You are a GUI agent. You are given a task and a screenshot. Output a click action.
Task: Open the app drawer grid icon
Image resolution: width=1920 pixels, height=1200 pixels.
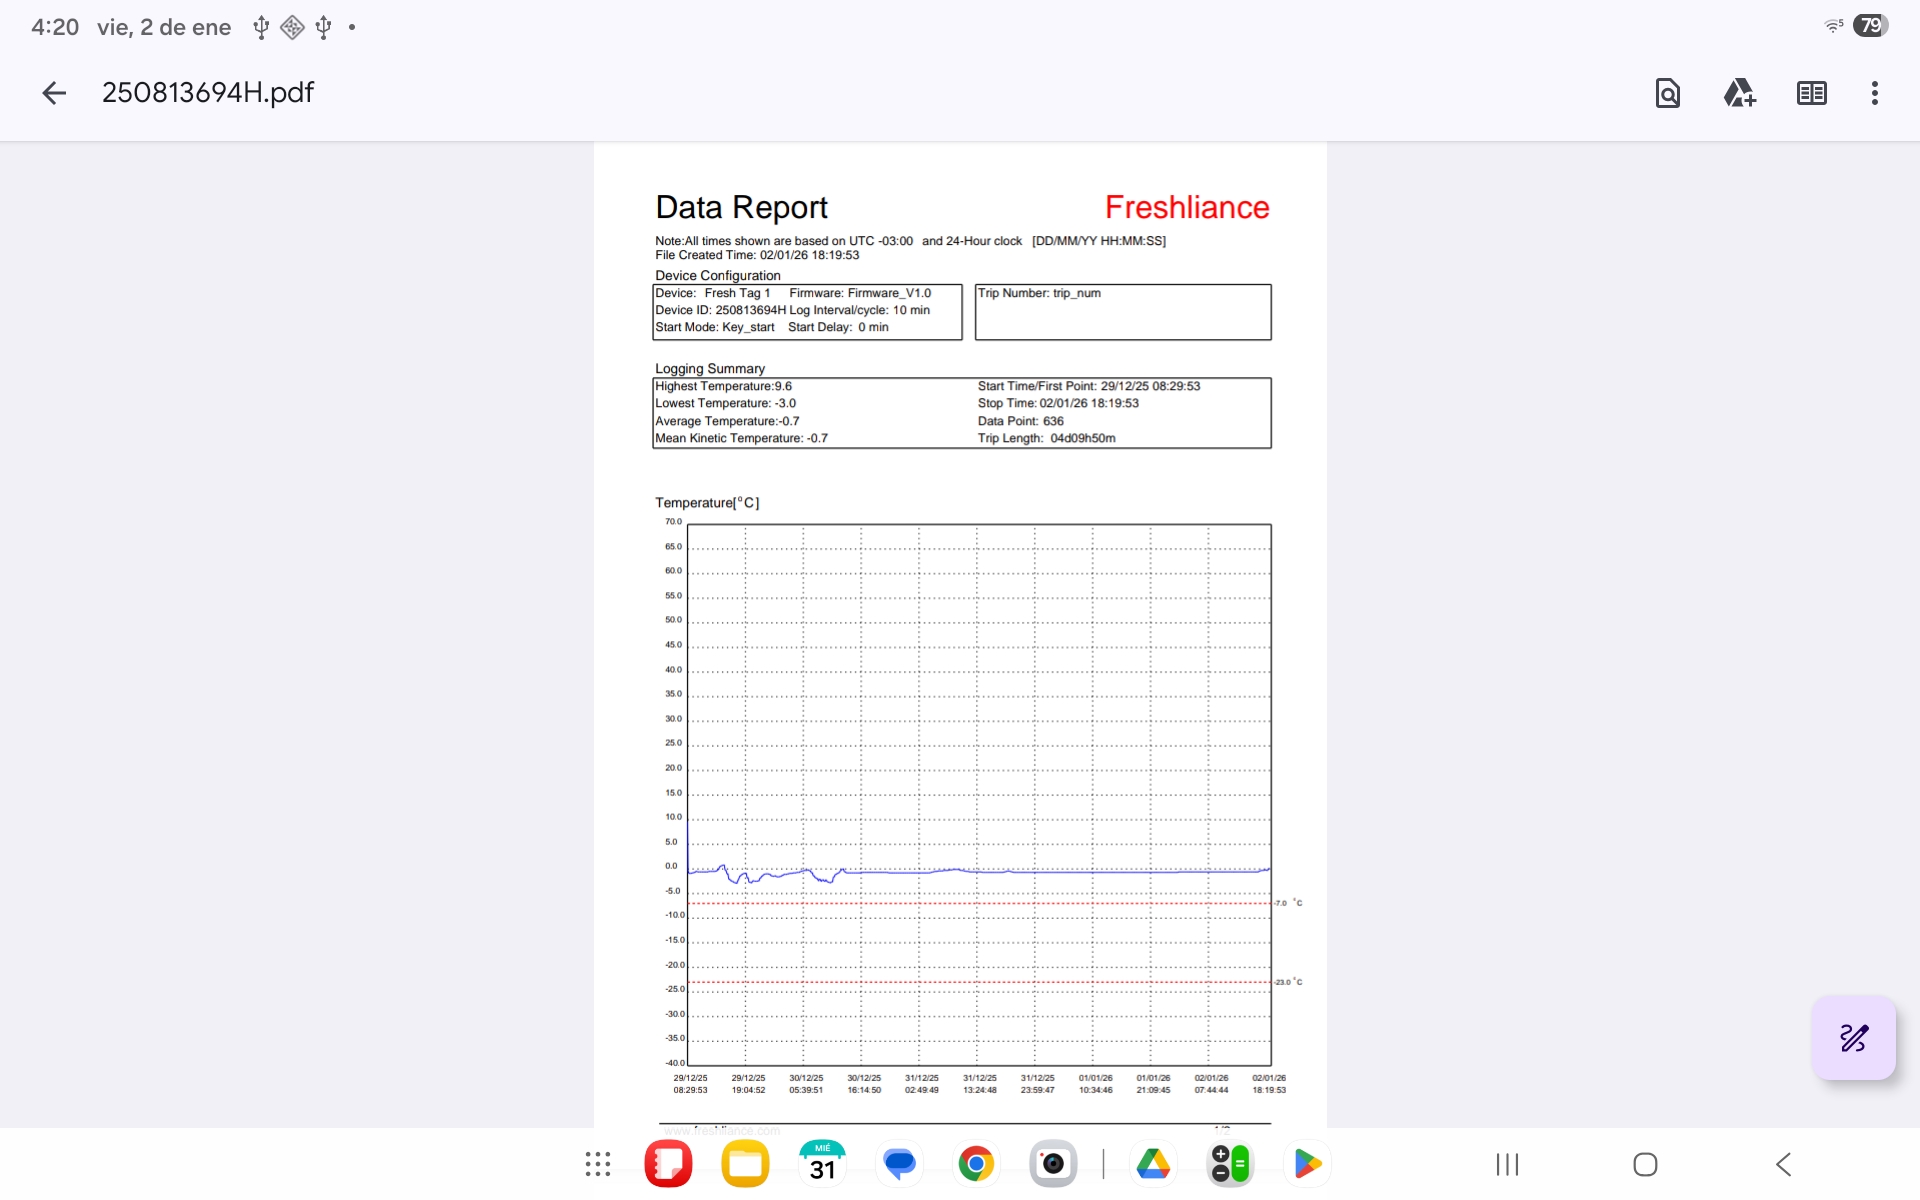point(598,1164)
